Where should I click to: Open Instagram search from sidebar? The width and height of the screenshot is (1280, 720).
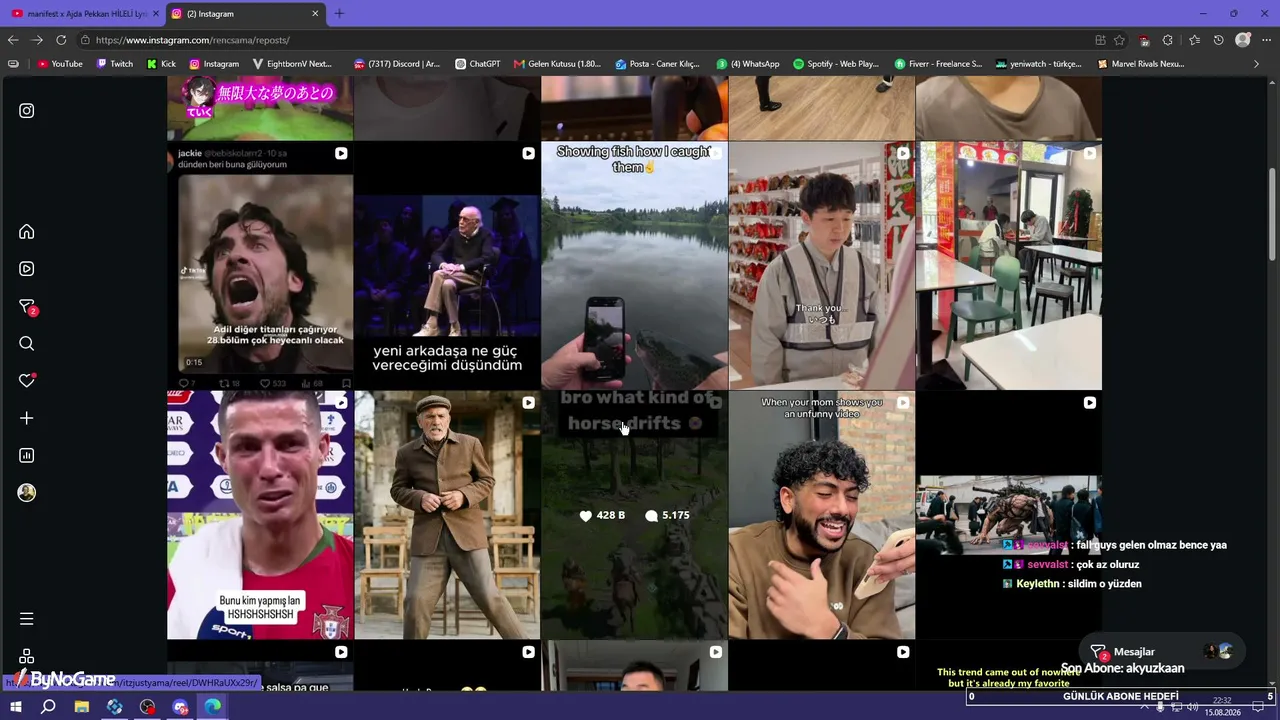click(x=27, y=344)
